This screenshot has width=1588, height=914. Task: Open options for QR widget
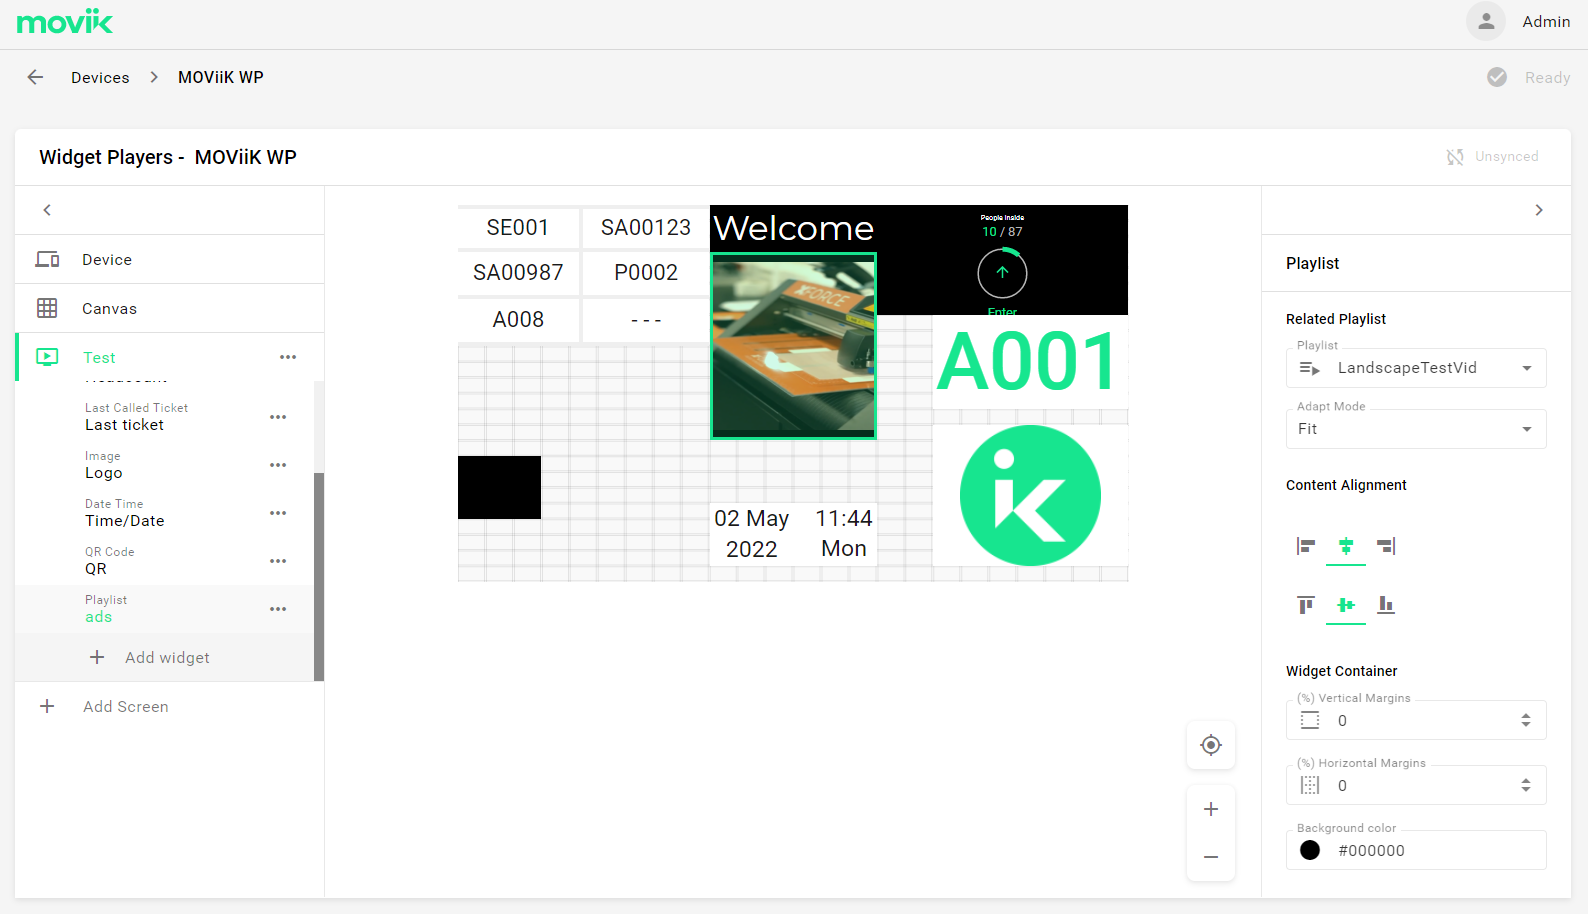click(x=278, y=561)
